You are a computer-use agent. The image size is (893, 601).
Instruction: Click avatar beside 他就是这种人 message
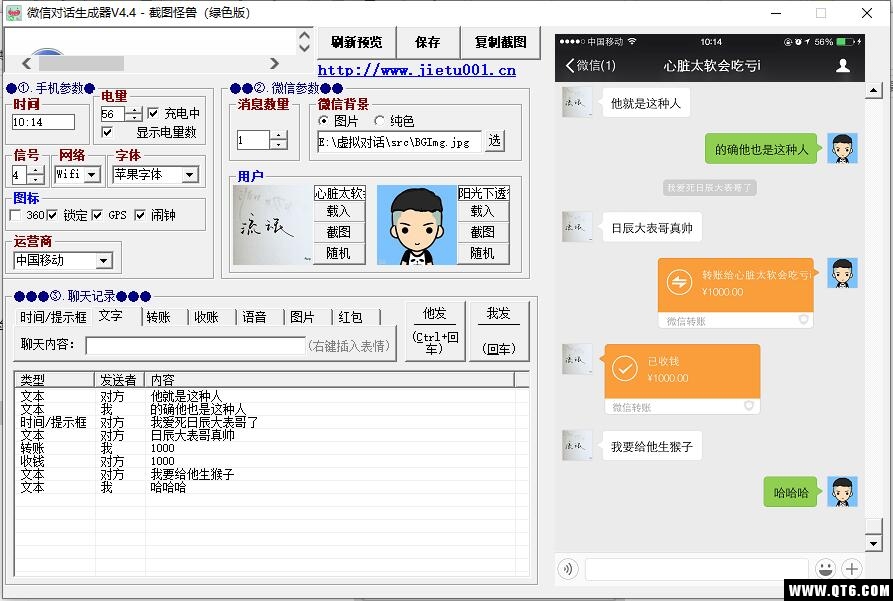pyautogui.click(x=576, y=103)
